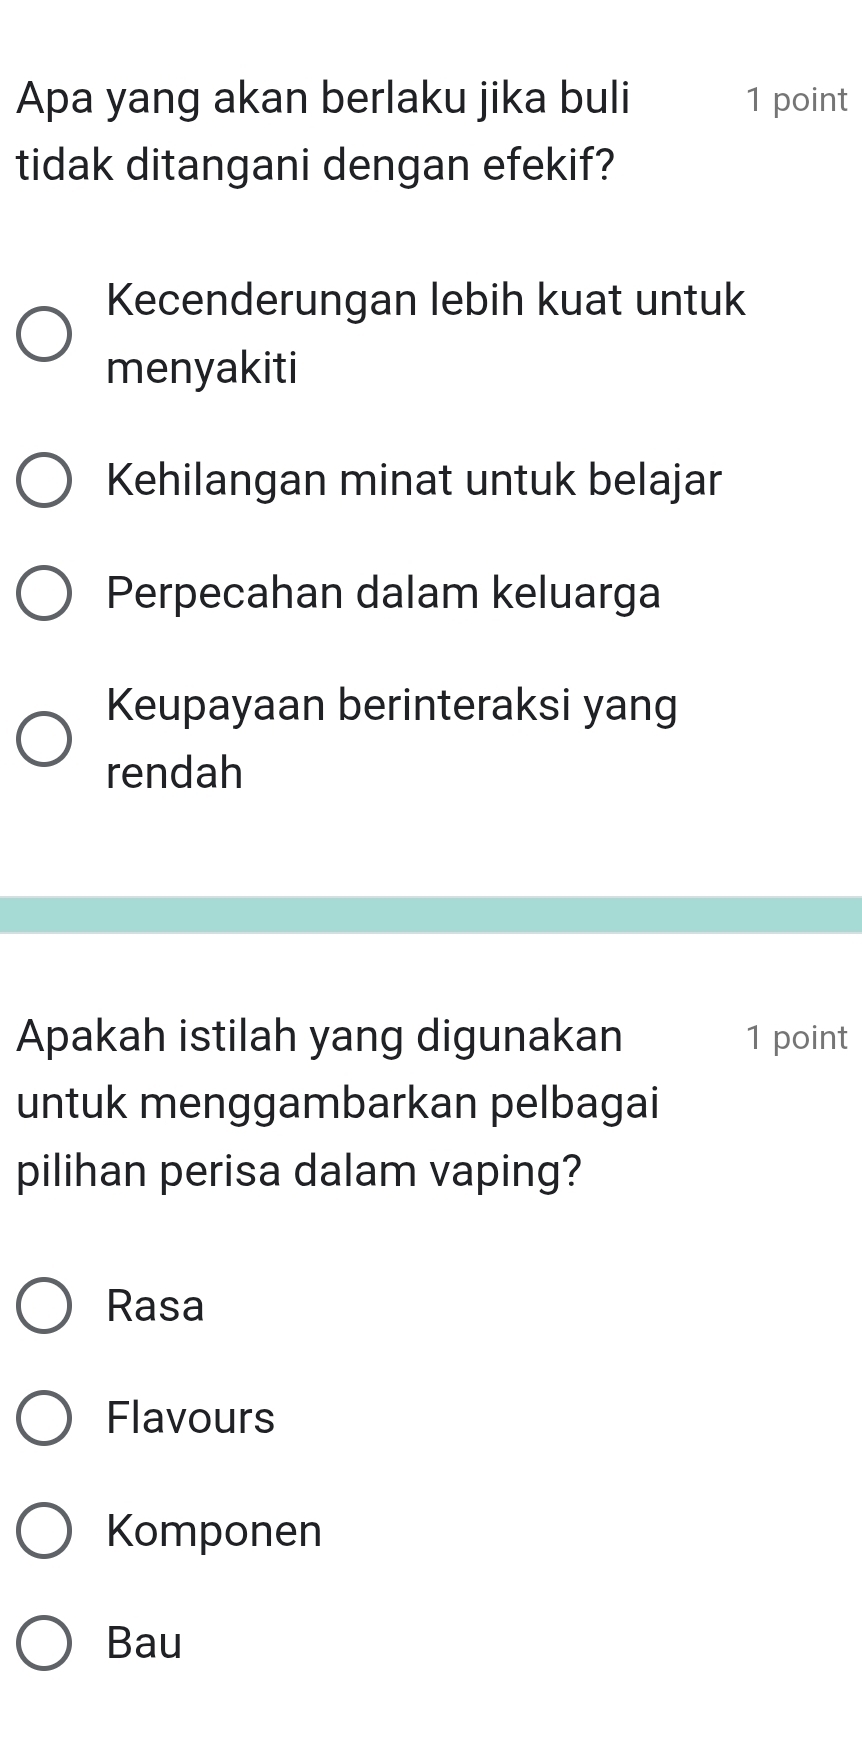Click the 'Flavours' answer label text
Viewport: 862px width, 1753px height.
[x=191, y=1417]
